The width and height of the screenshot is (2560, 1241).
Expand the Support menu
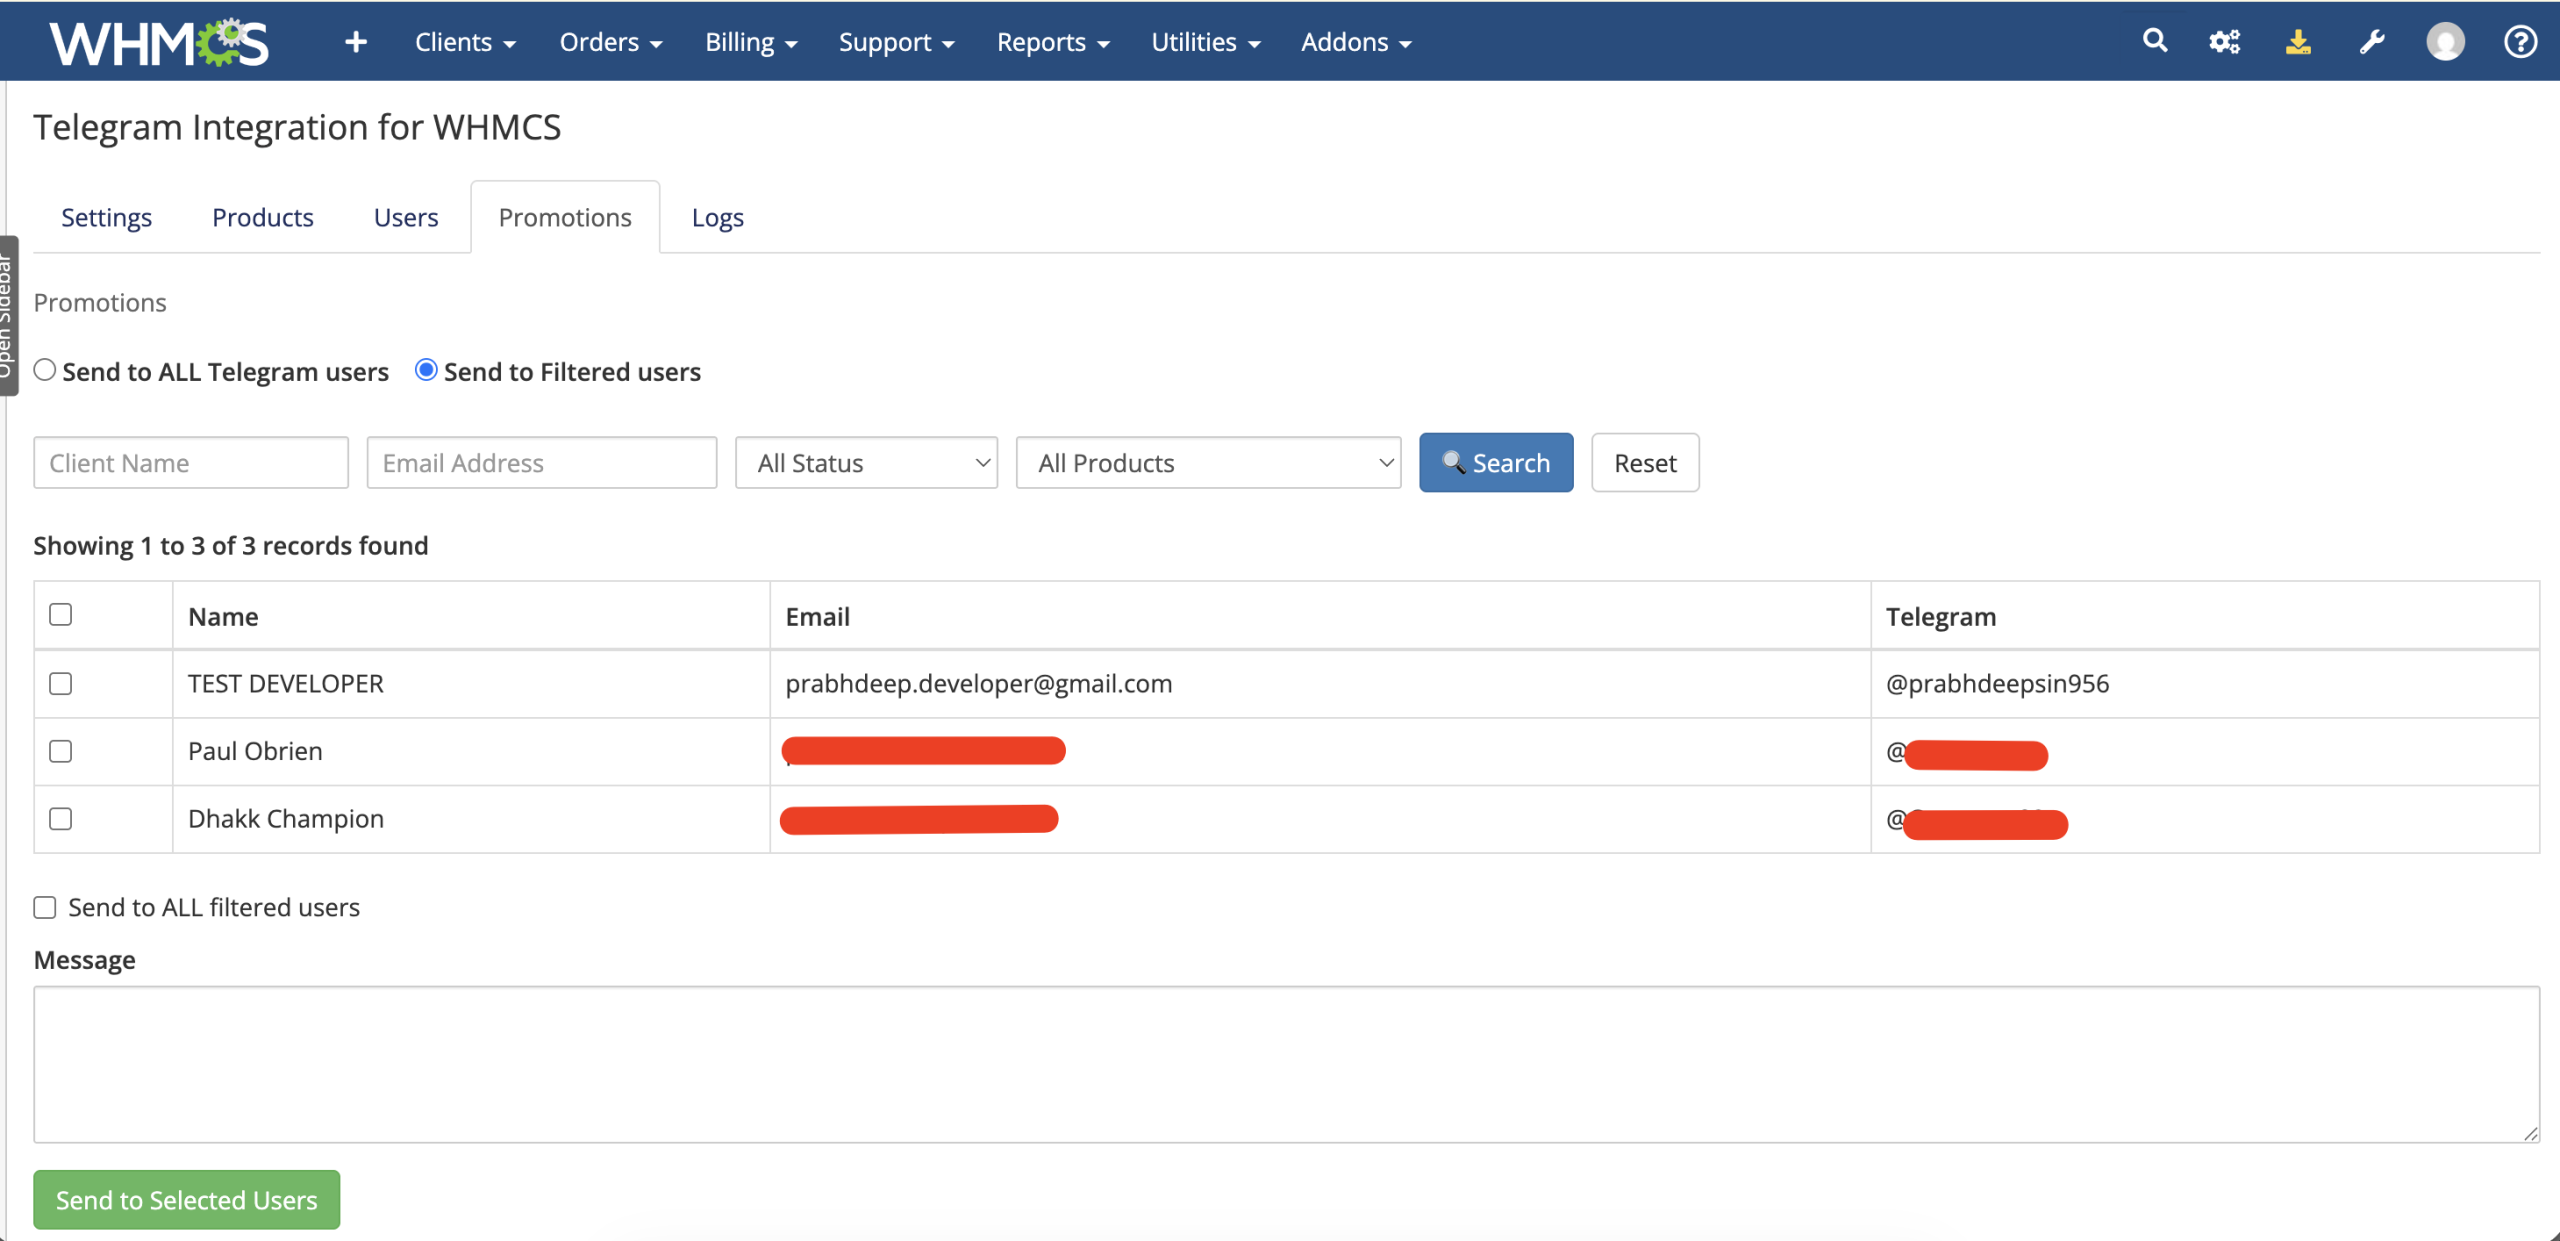click(897, 42)
